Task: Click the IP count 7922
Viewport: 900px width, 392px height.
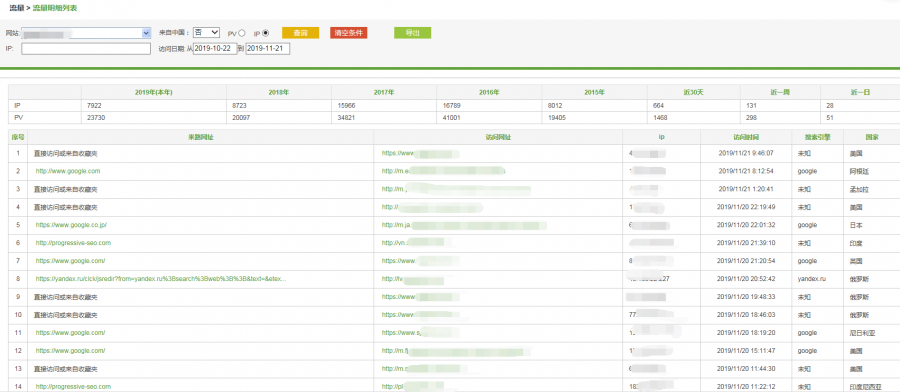Action: (x=94, y=106)
